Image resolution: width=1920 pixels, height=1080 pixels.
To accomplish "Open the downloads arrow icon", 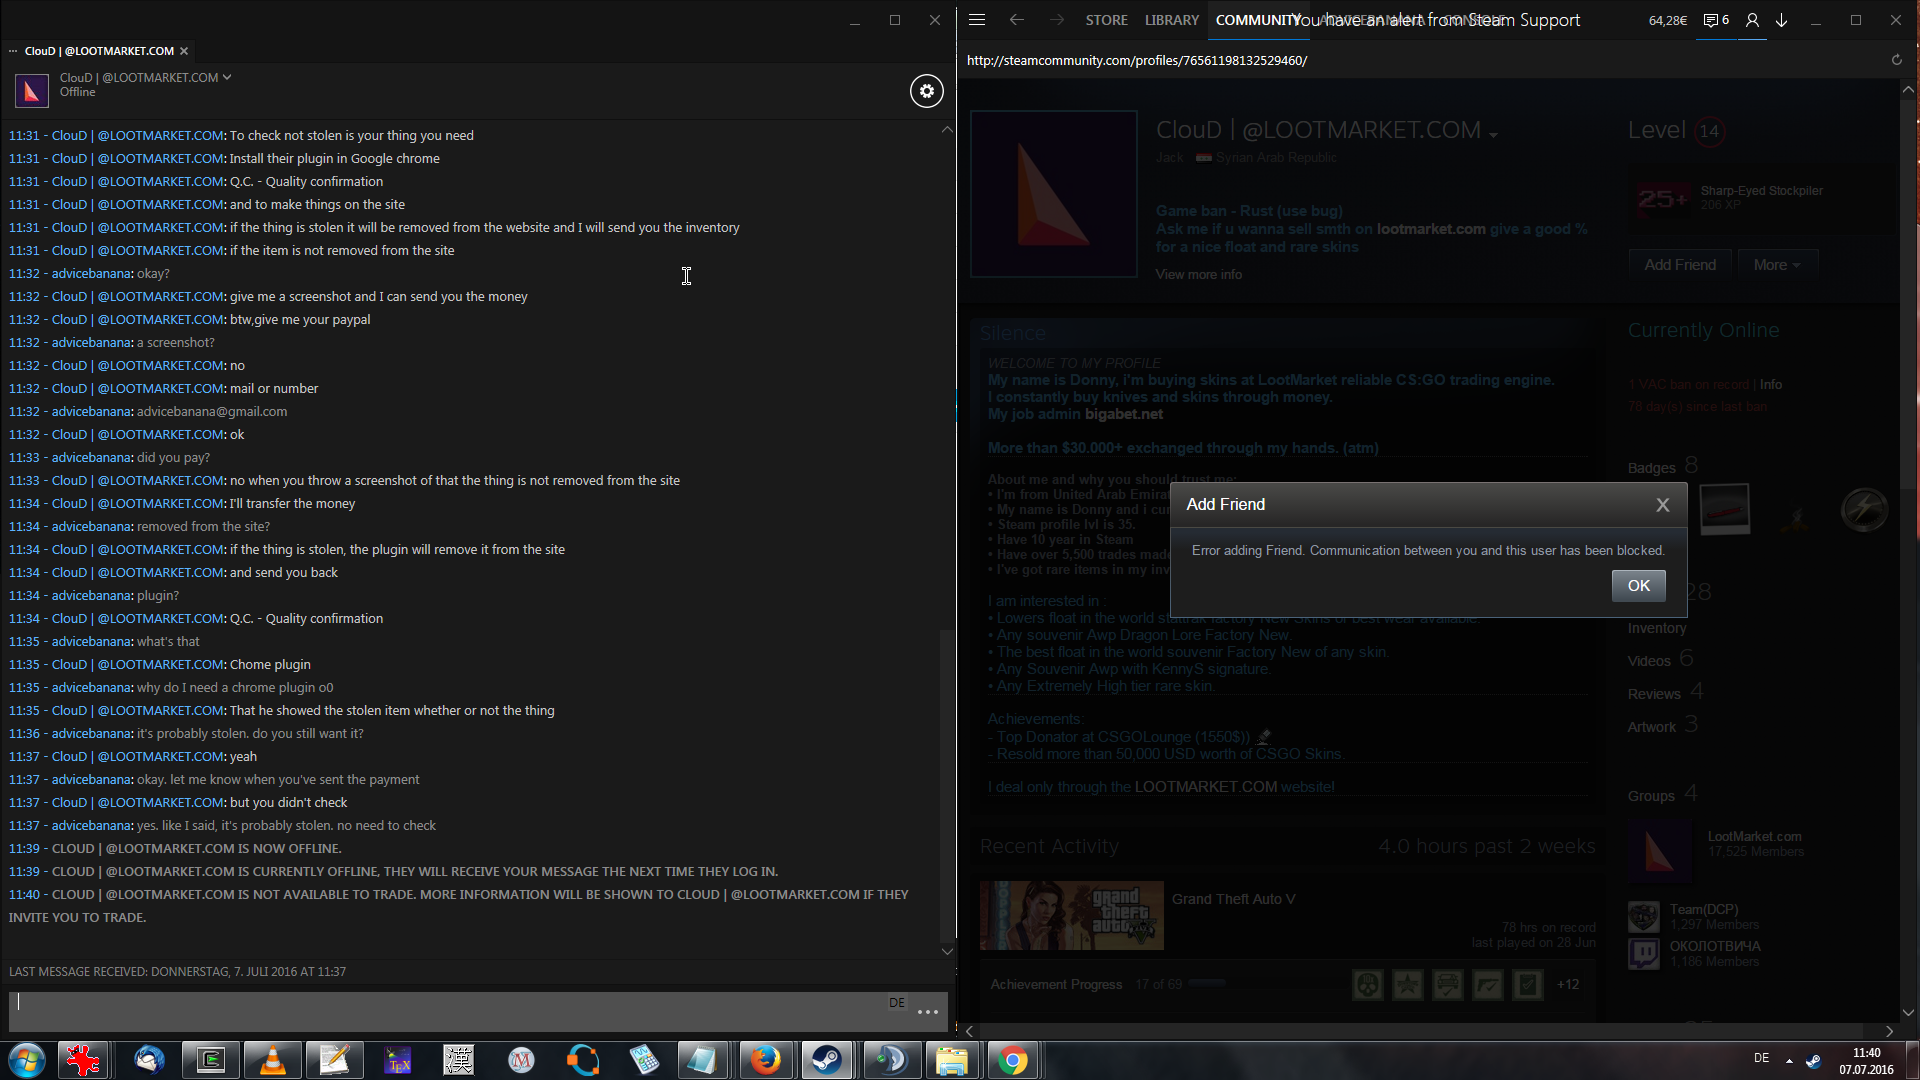I will [x=1782, y=20].
